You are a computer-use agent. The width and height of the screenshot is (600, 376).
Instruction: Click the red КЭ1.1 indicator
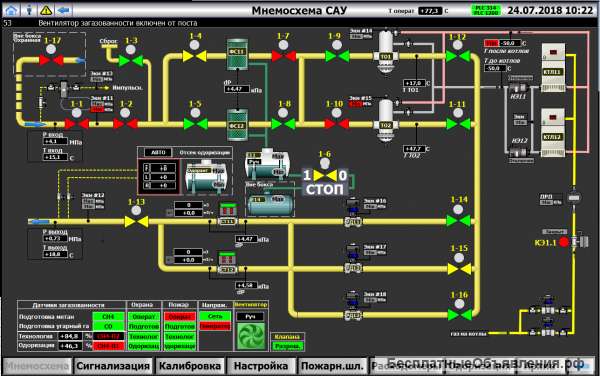564,242
